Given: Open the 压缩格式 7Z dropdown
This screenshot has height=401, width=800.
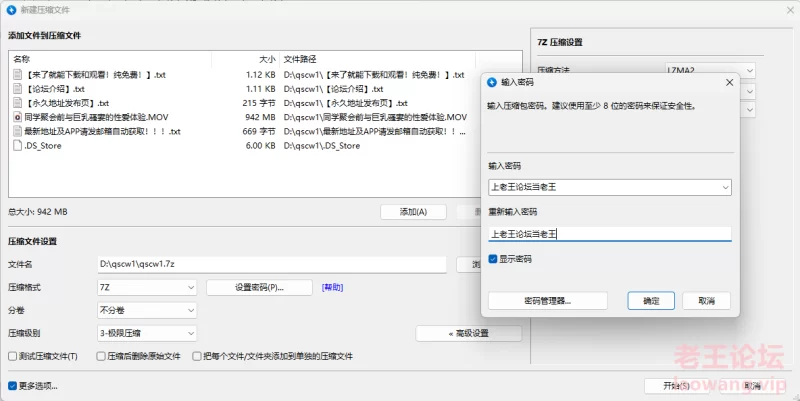Looking at the screenshot, I should tap(147, 287).
